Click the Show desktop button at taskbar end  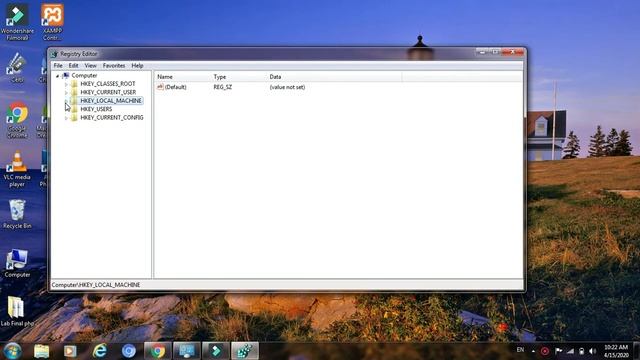point(636,351)
